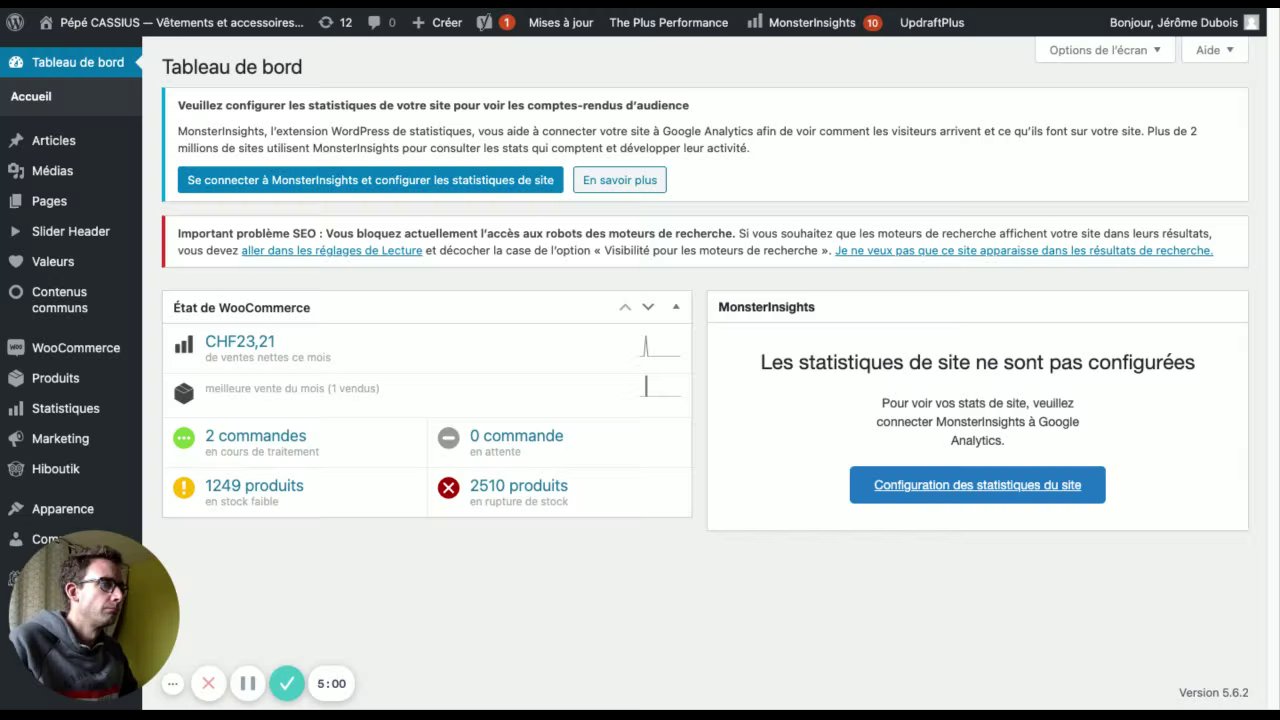The width and height of the screenshot is (1280, 720).
Task: Click the webcam bubble overlay
Action: [92, 615]
